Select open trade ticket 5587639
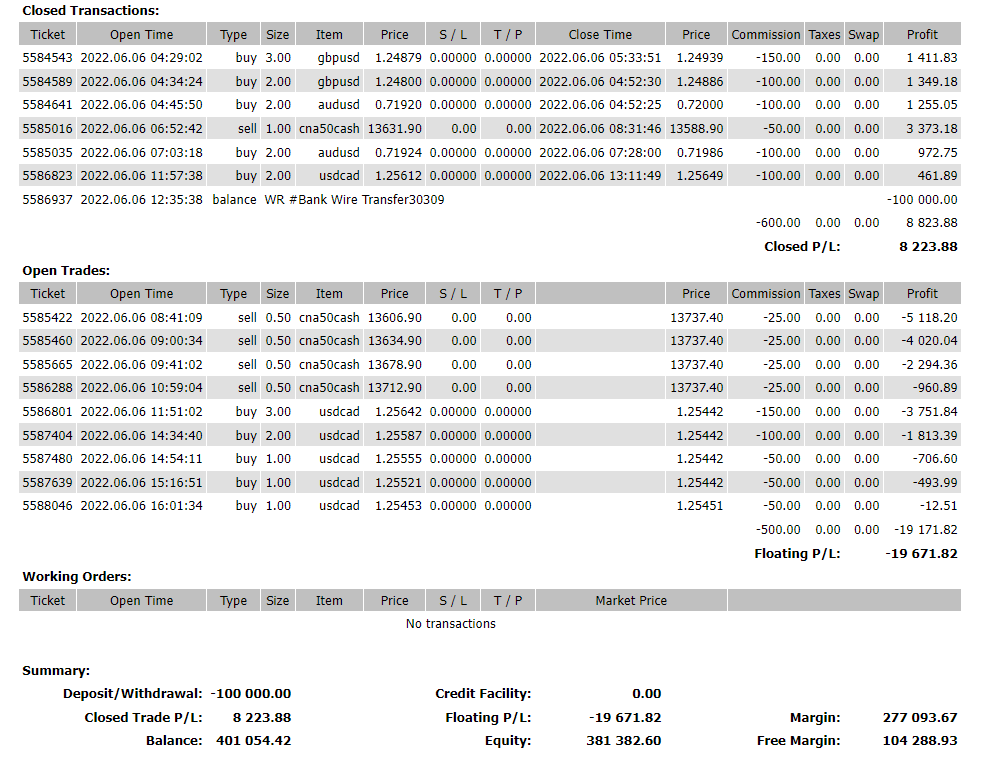 click(47, 483)
